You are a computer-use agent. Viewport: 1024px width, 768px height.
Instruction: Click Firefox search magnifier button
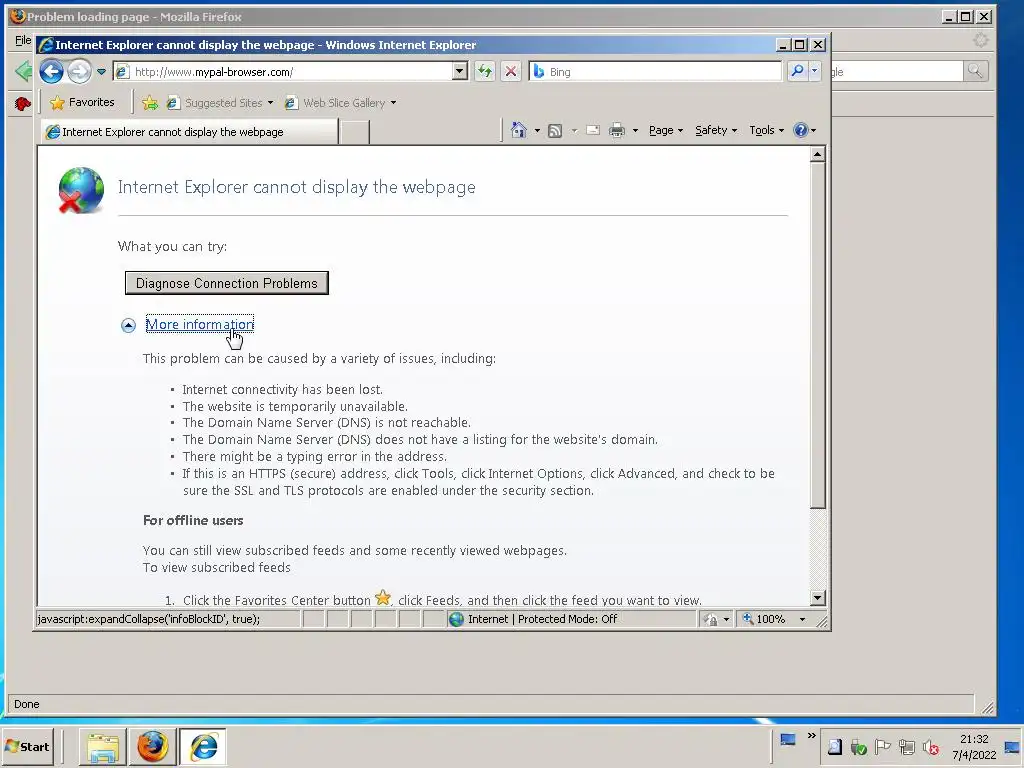coord(975,71)
